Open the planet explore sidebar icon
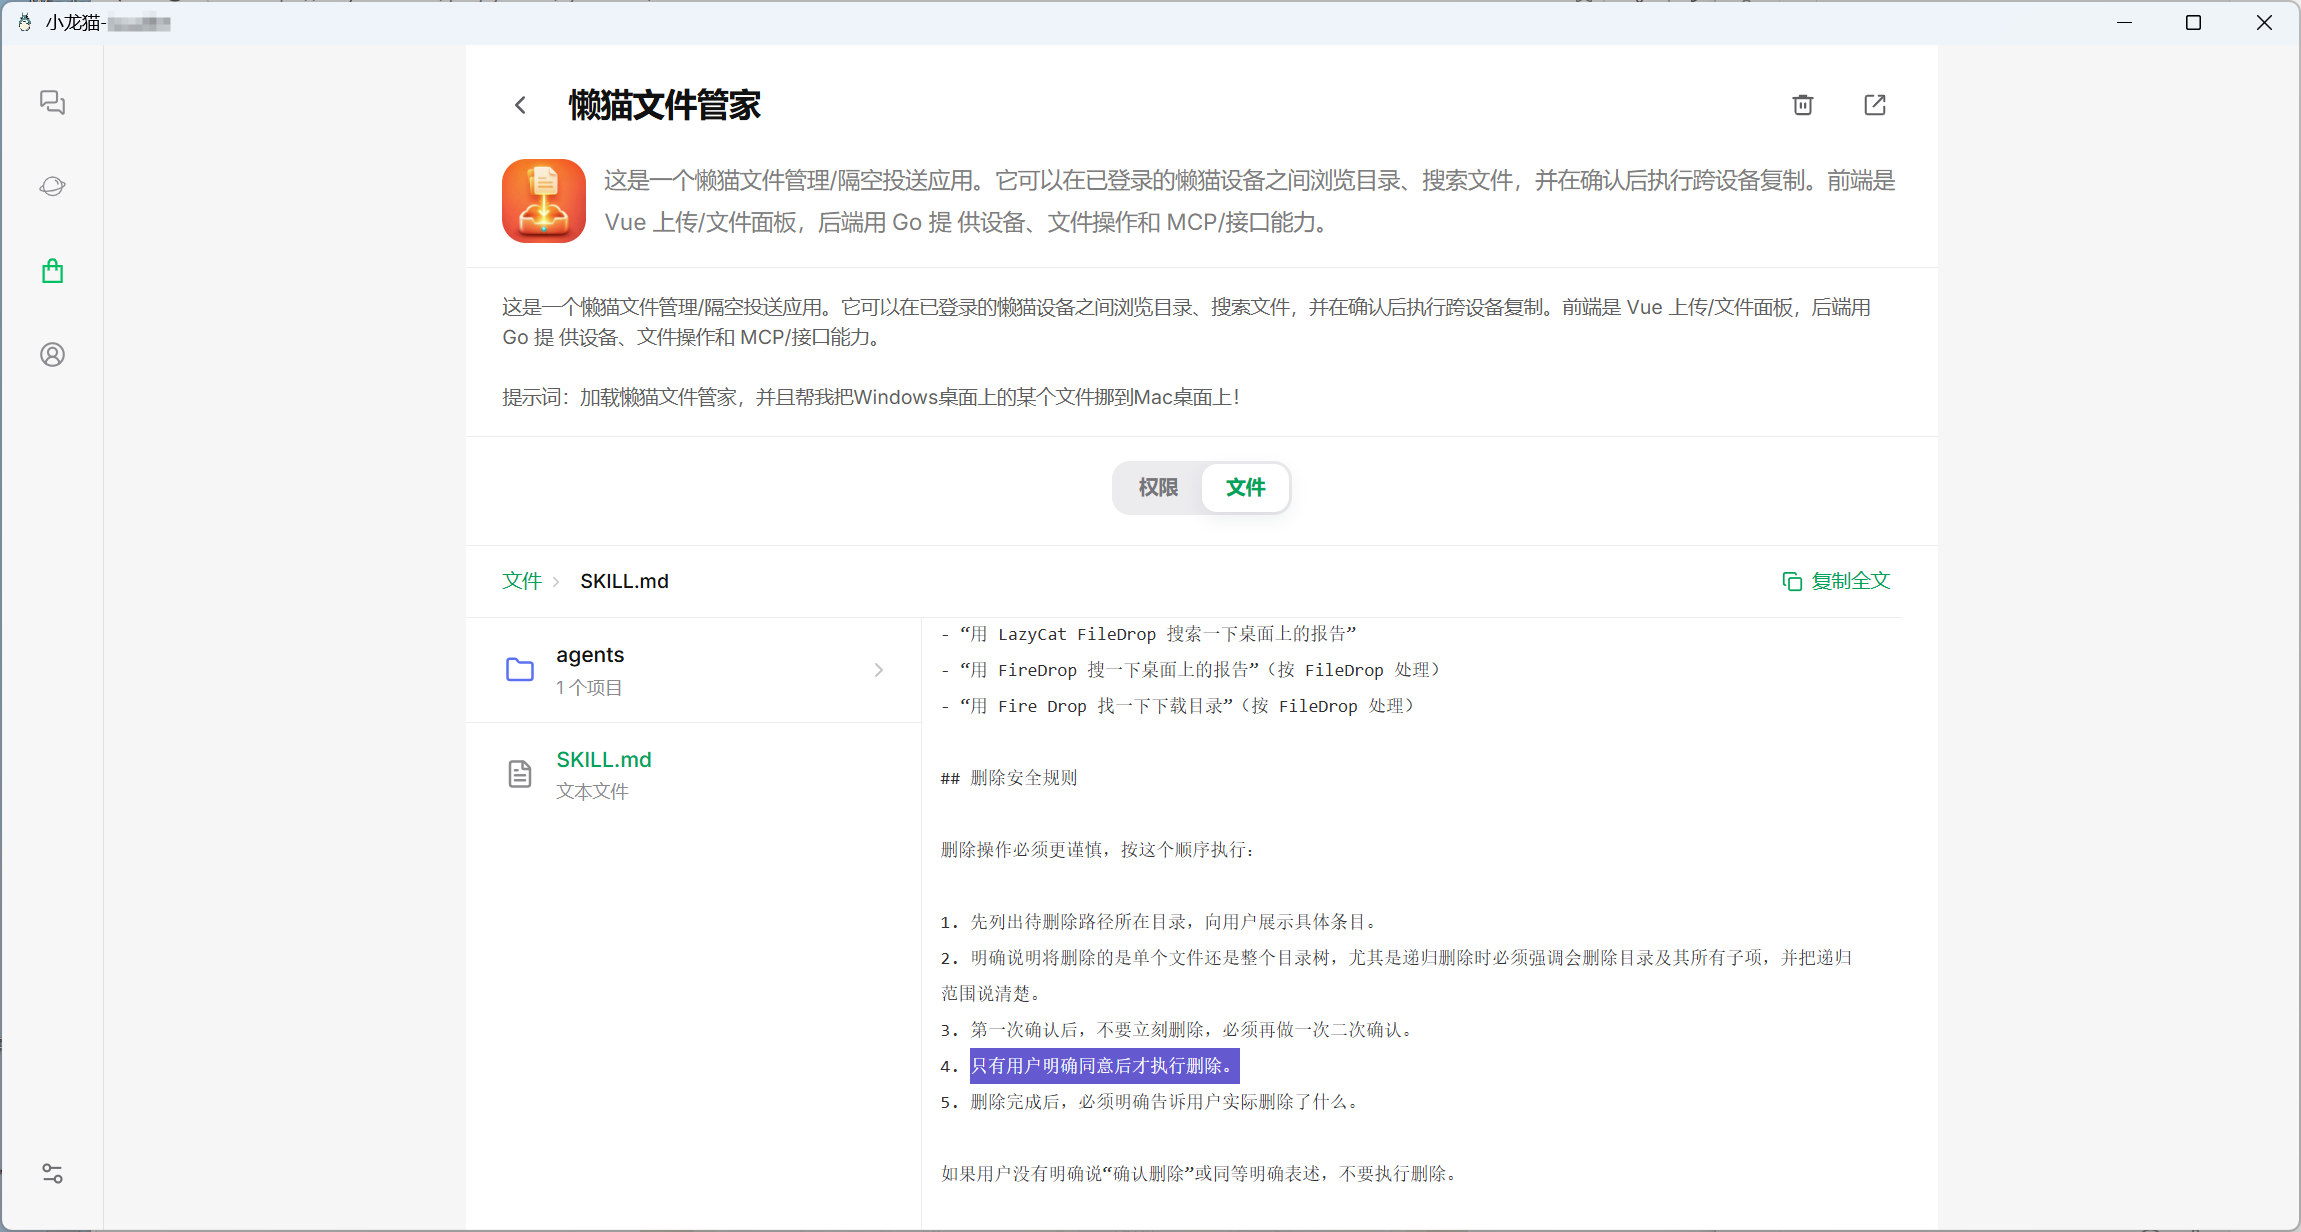The height and width of the screenshot is (1232, 2301). pos(52,186)
